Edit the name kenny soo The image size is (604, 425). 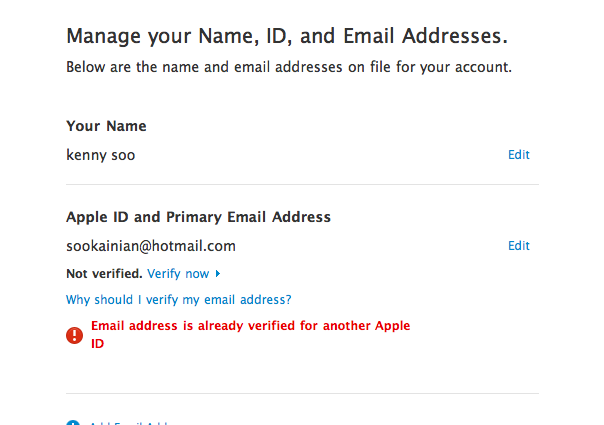(x=518, y=155)
